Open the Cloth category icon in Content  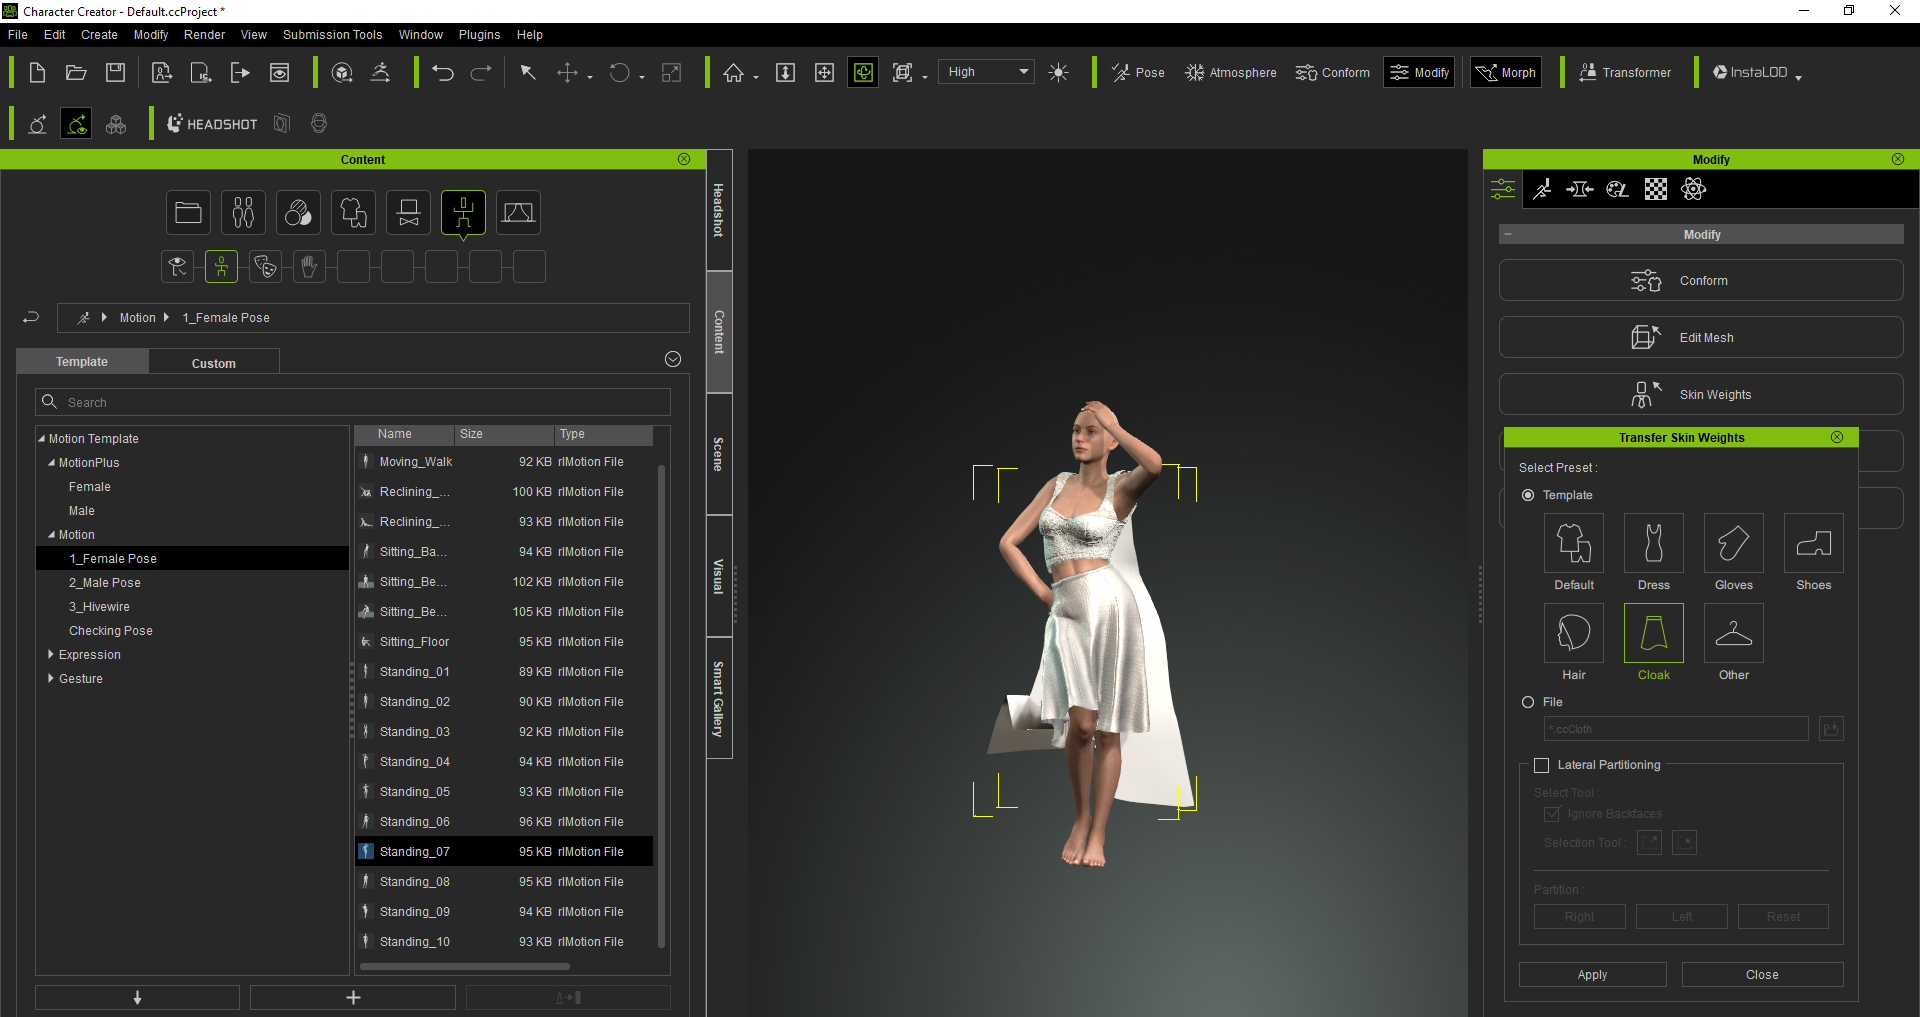pos(353,212)
